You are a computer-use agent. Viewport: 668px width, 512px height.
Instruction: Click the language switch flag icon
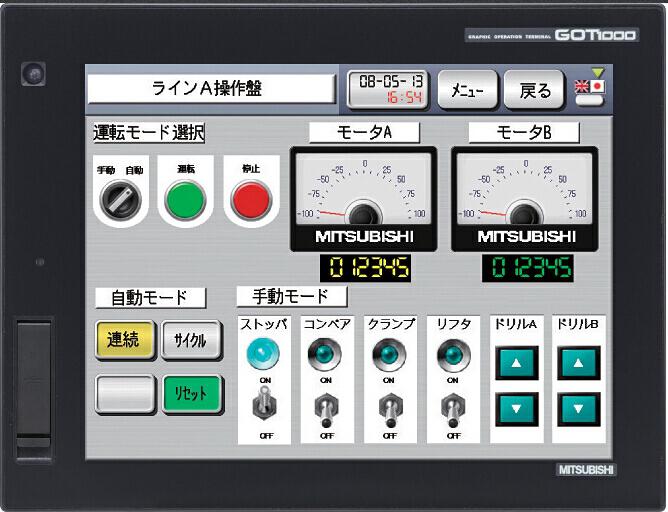[587, 90]
